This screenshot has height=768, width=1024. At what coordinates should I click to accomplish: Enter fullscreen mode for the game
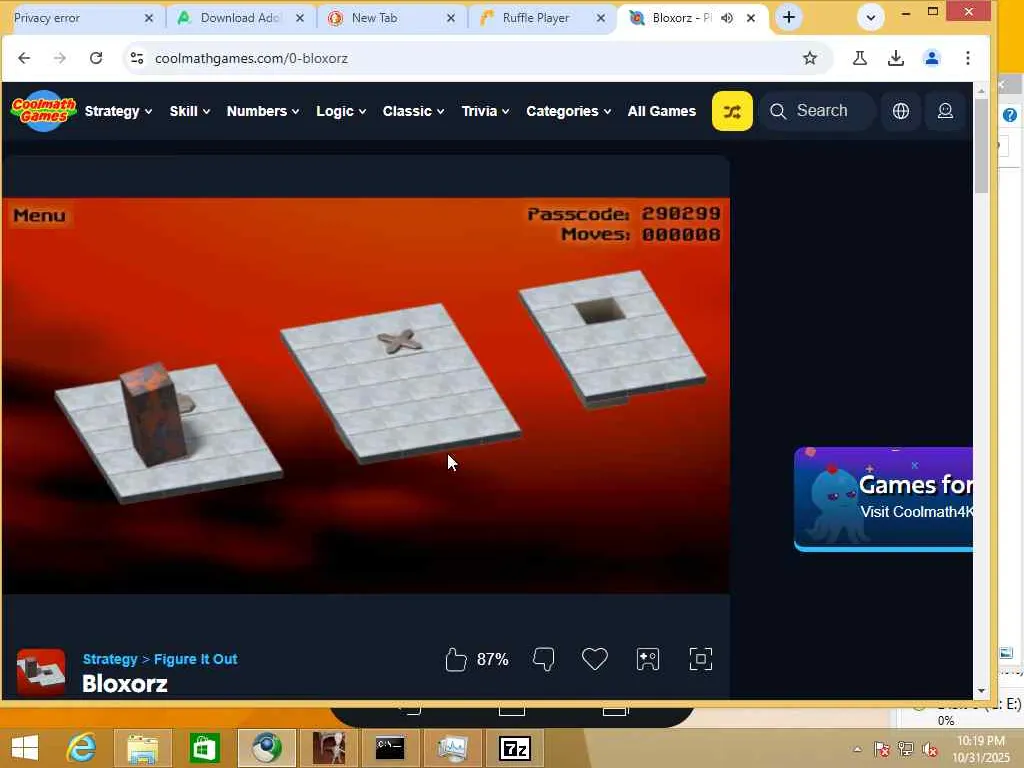(701, 659)
